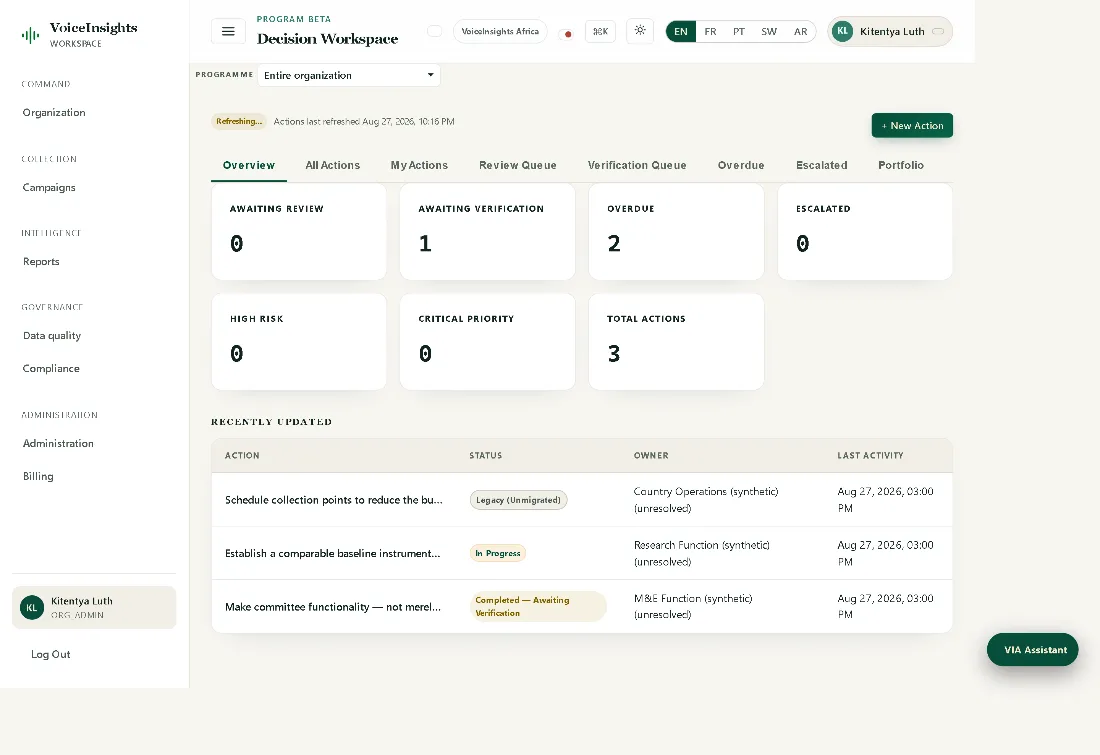Open the Schedule collection points action row

tap(582, 500)
